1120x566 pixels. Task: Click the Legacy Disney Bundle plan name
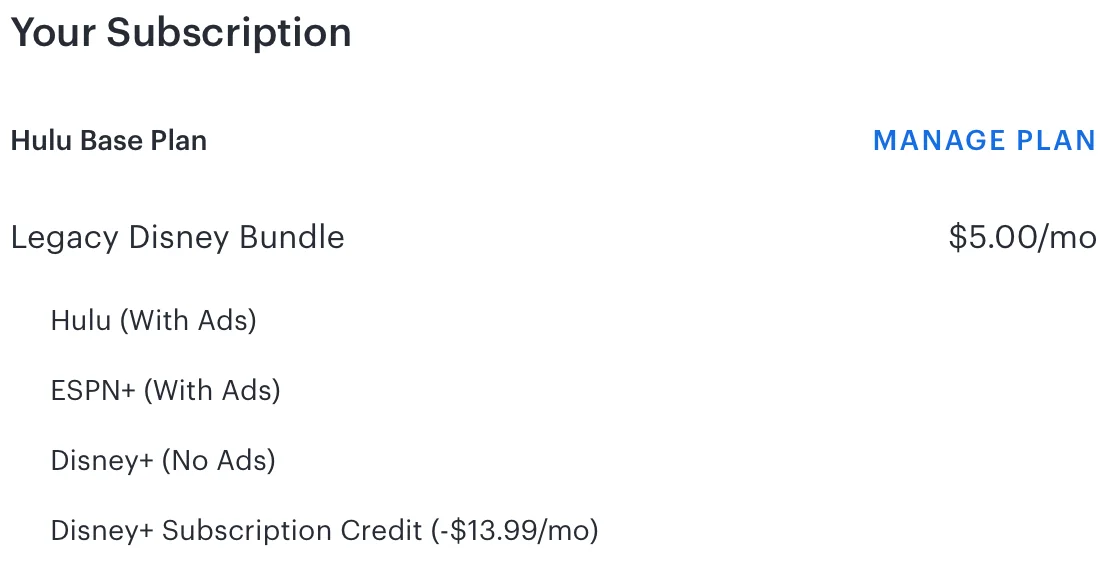(x=177, y=238)
